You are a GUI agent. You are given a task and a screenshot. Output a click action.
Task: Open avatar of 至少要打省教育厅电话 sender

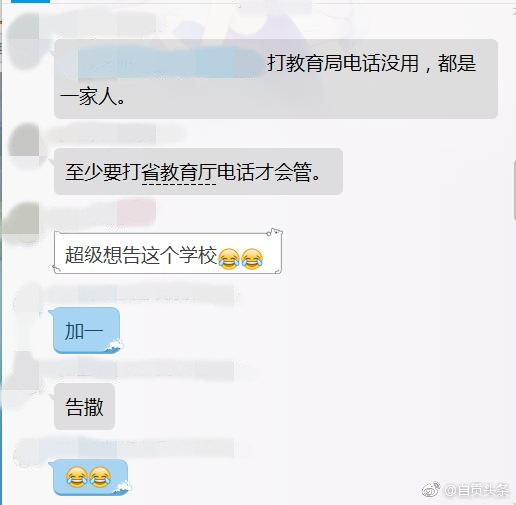coord(25,145)
